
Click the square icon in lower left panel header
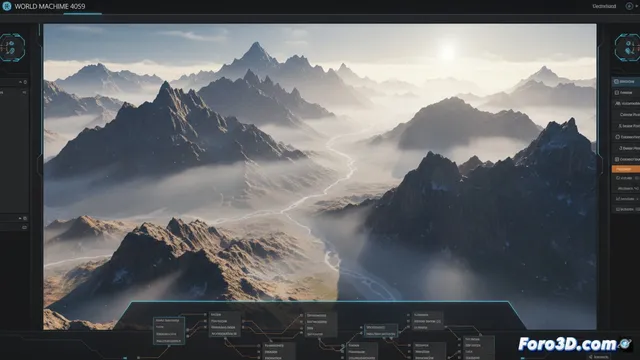pos(25,218)
